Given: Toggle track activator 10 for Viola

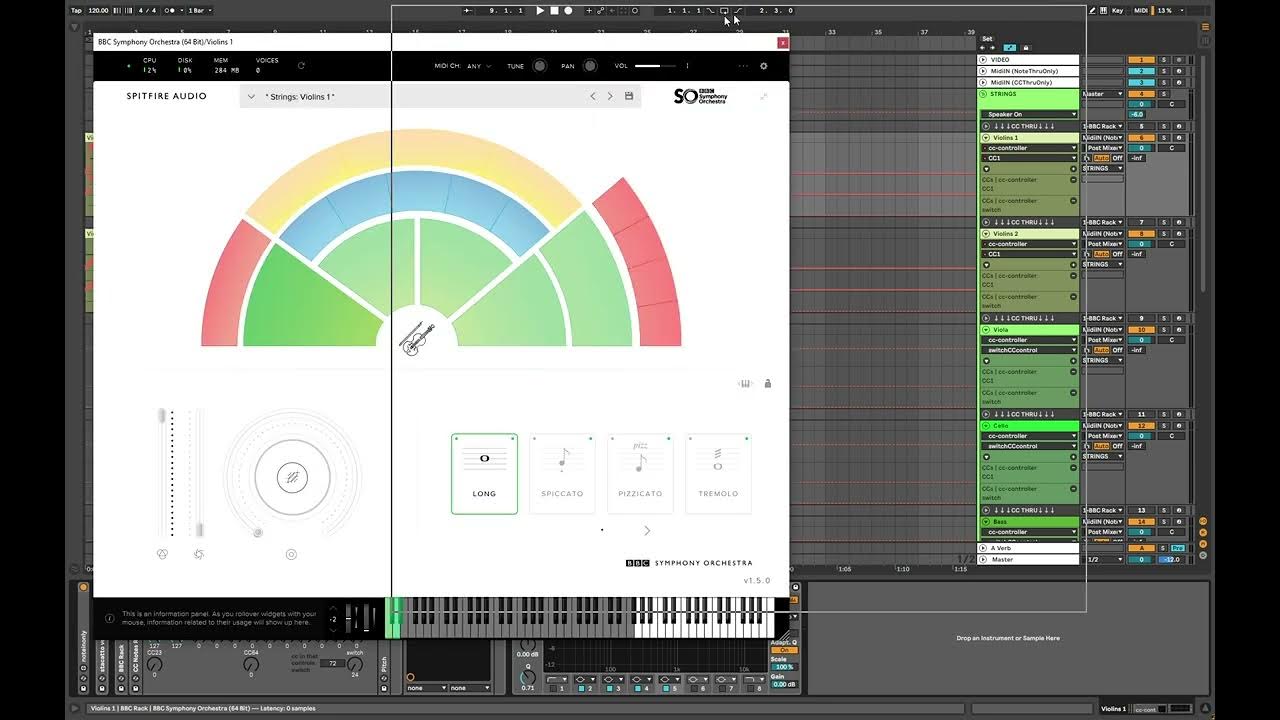Looking at the screenshot, I should [x=1141, y=329].
